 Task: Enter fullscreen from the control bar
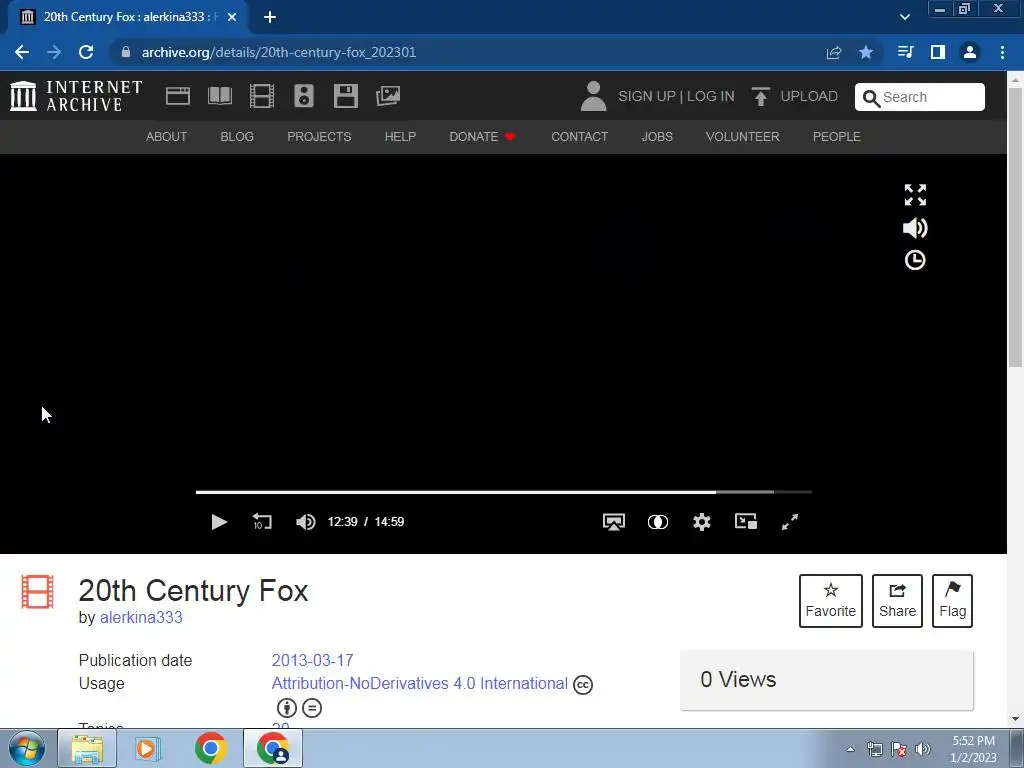coord(790,522)
